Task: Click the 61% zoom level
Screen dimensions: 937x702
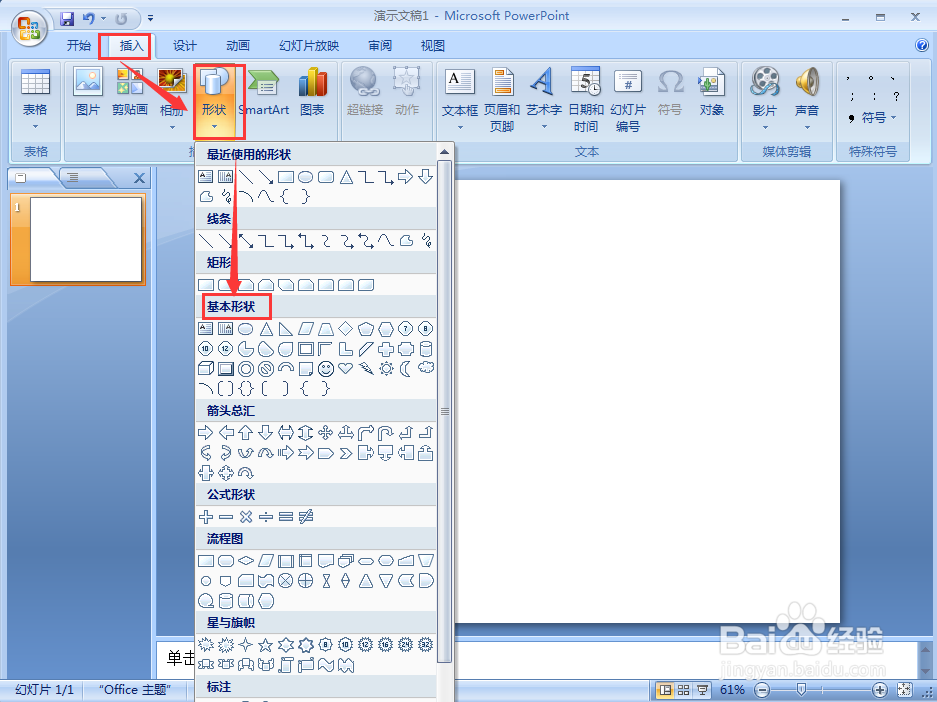Action: tap(732, 690)
